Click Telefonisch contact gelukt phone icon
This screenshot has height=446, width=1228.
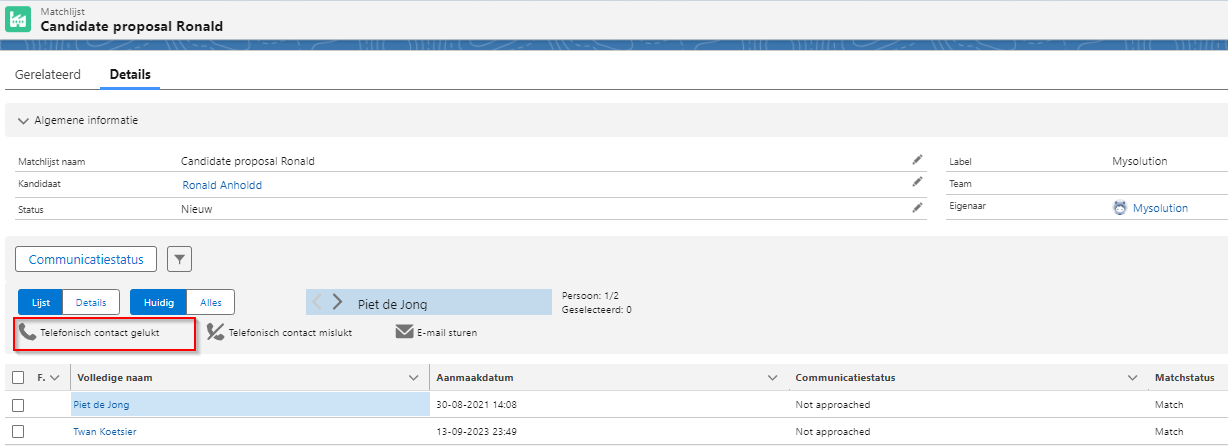(x=28, y=332)
